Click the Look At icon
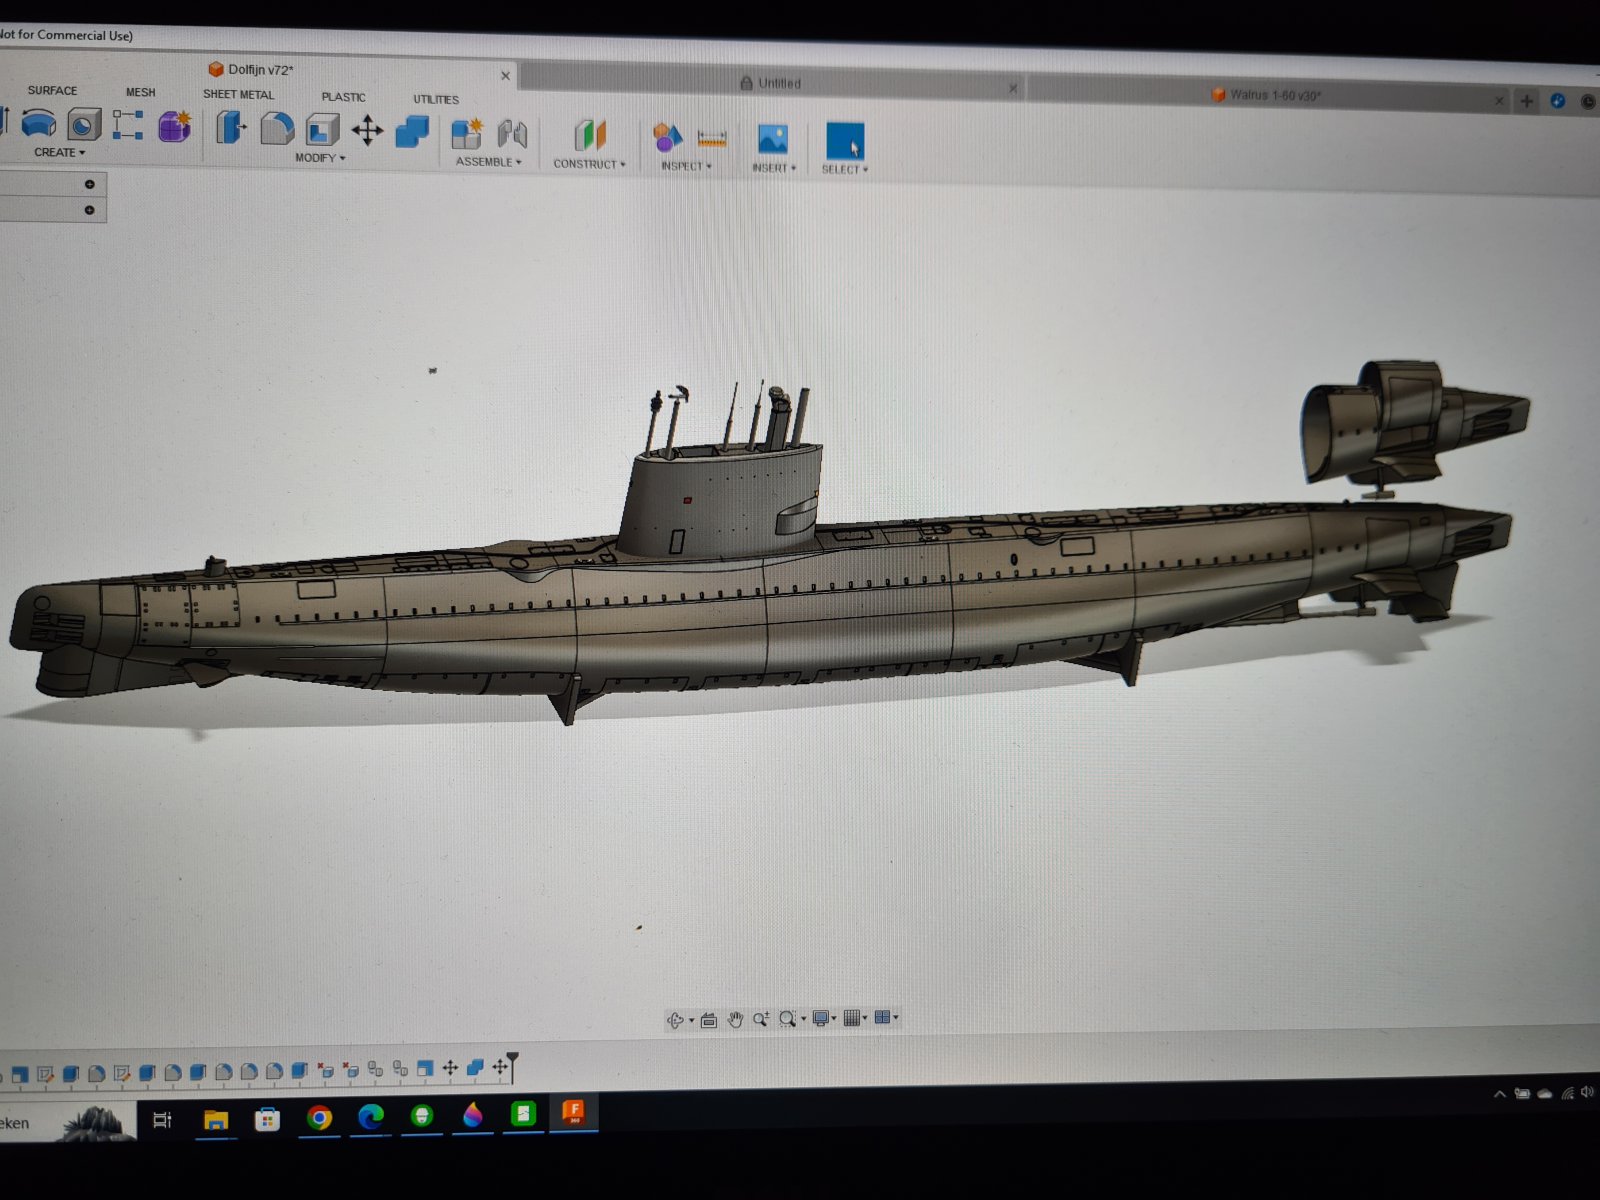 [709, 1020]
